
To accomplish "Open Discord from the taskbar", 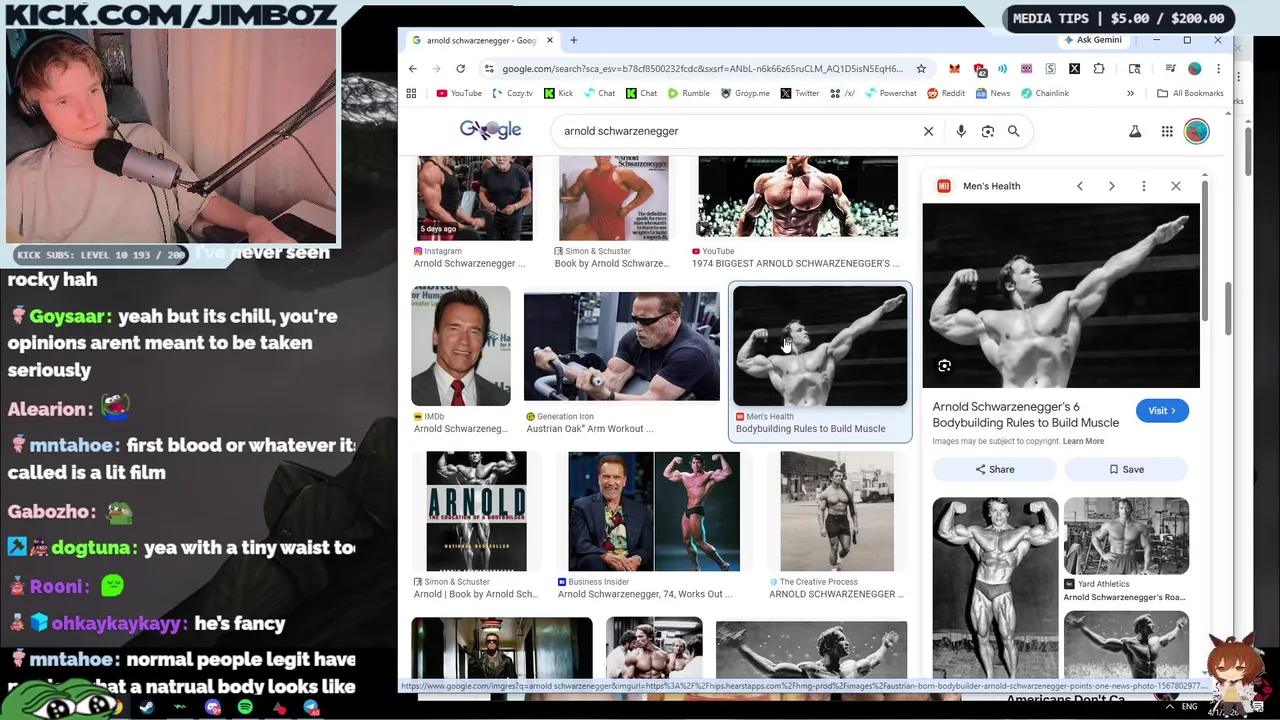I will 212,707.
